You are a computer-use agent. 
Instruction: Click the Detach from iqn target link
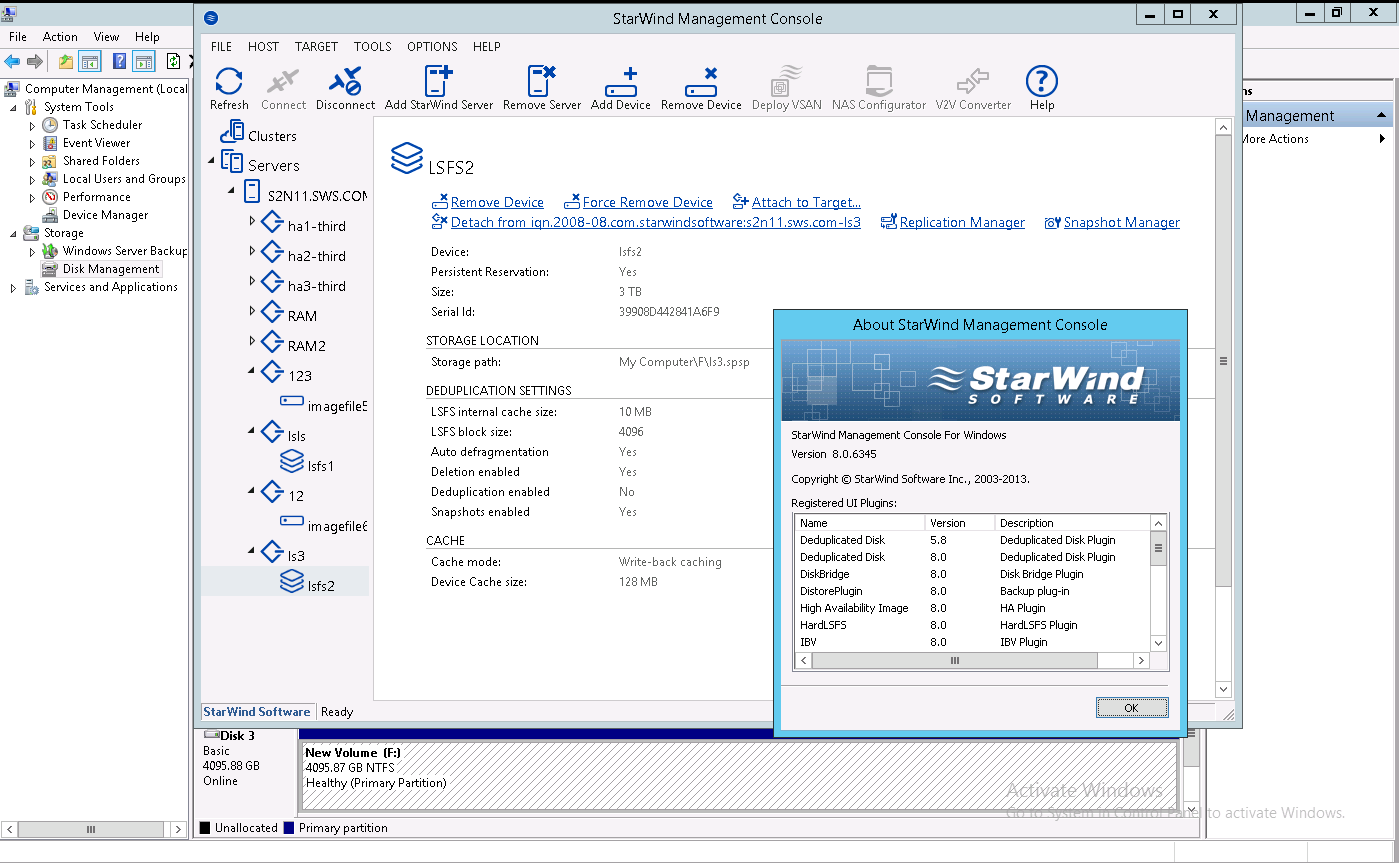(655, 223)
